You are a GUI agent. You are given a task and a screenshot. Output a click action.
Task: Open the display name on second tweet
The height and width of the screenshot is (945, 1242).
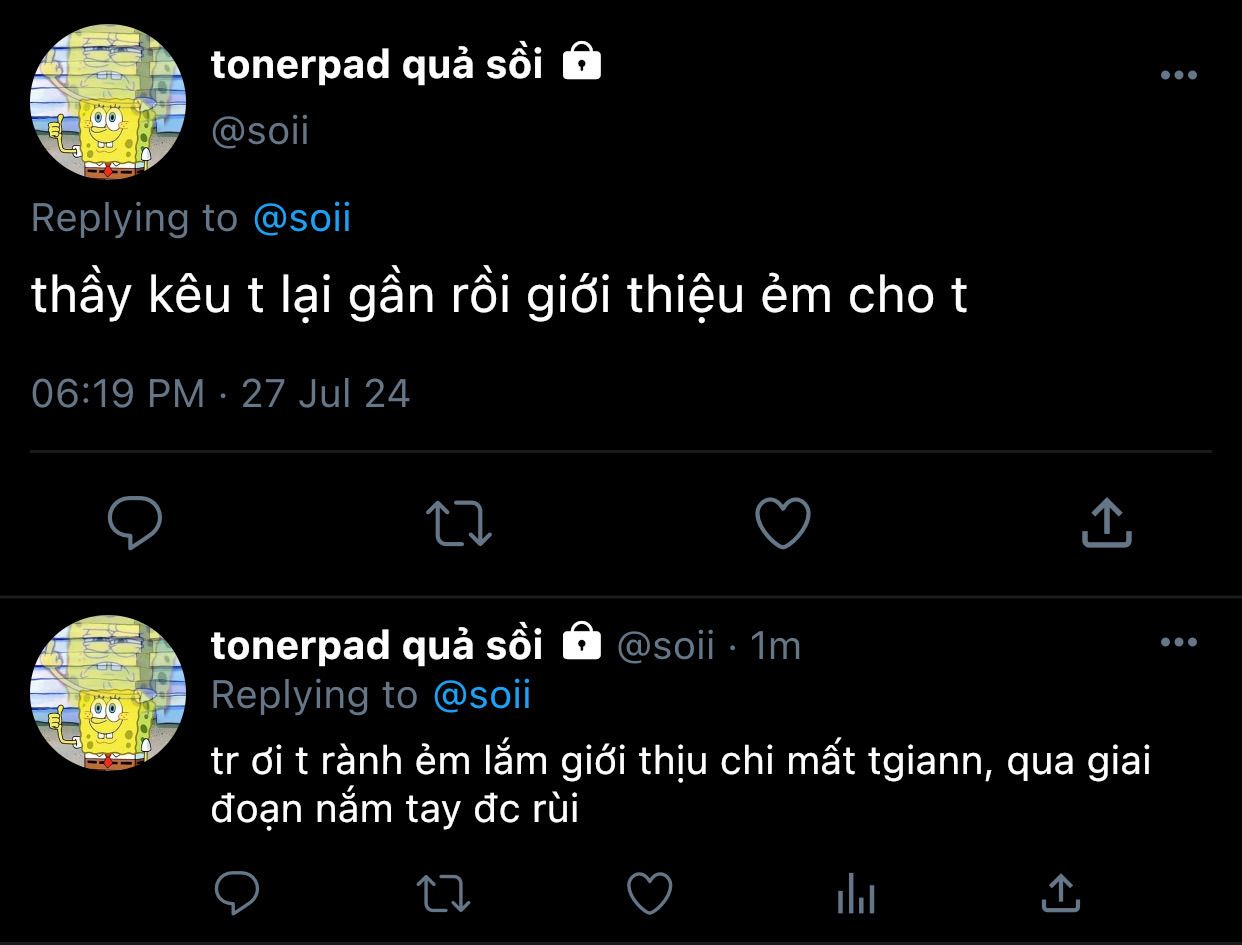tap(377, 645)
